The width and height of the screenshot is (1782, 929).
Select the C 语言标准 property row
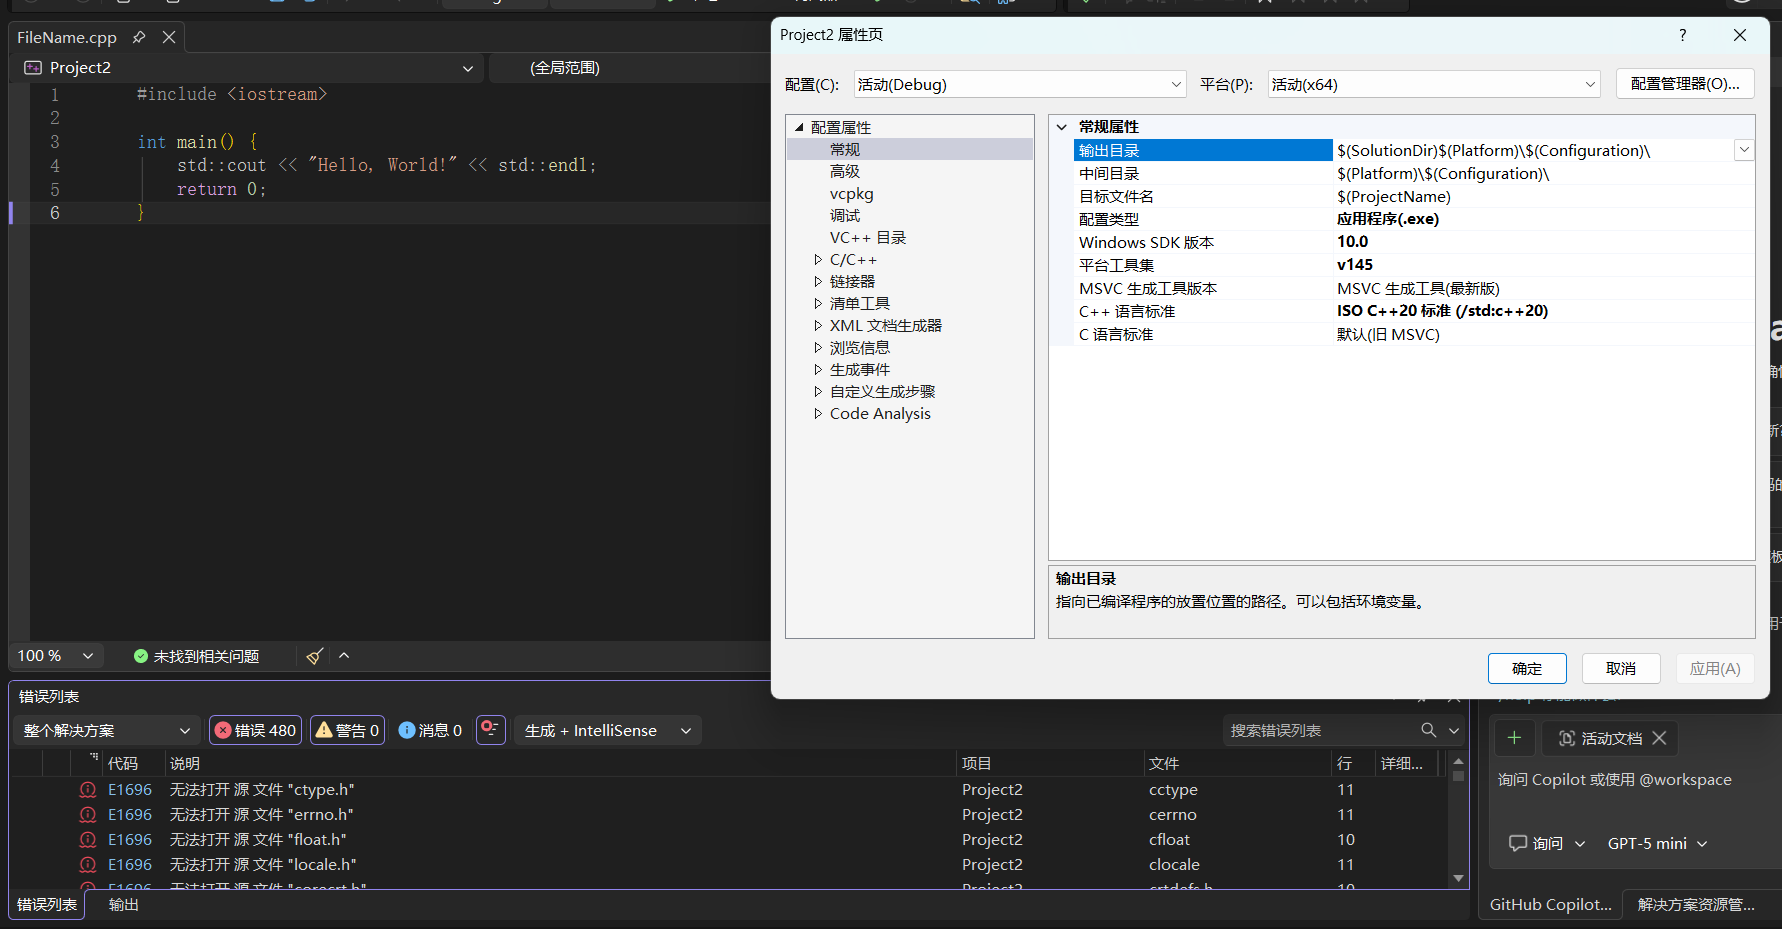click(x=1414, y=335)
